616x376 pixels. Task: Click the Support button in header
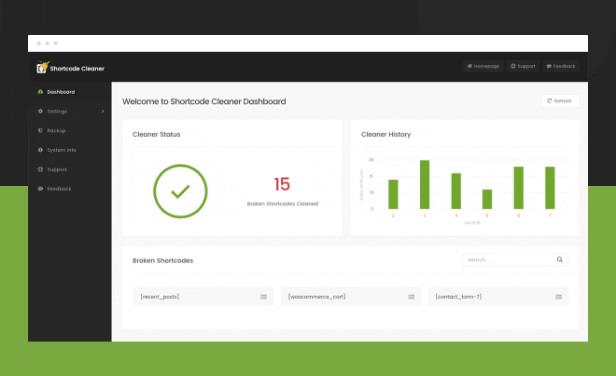pyautogui.click(x=523, y=66)
